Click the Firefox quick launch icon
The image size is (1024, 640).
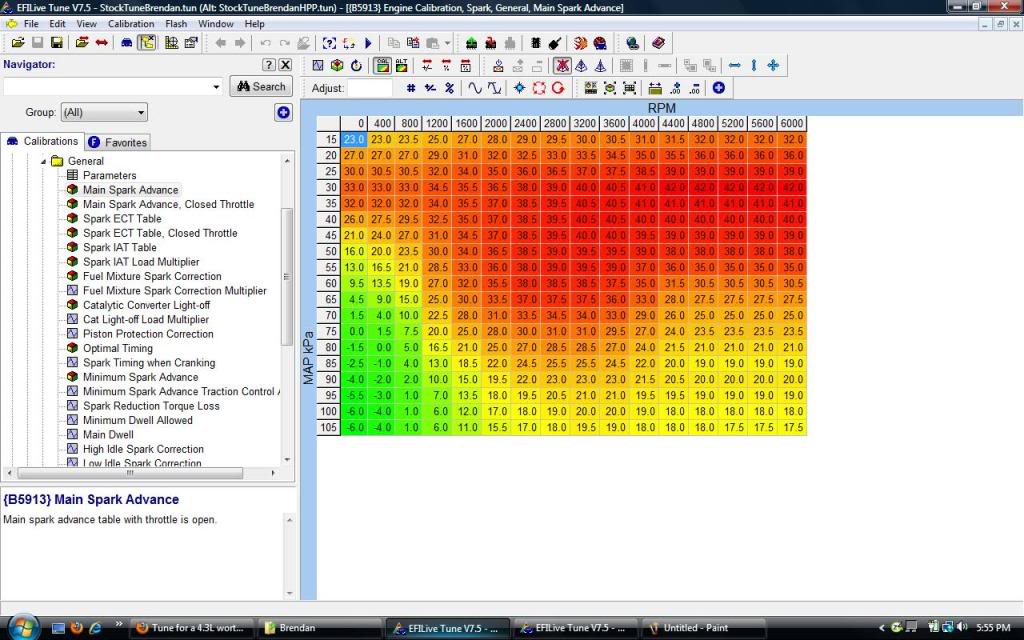pyautogui.click(x=76, y=628)
